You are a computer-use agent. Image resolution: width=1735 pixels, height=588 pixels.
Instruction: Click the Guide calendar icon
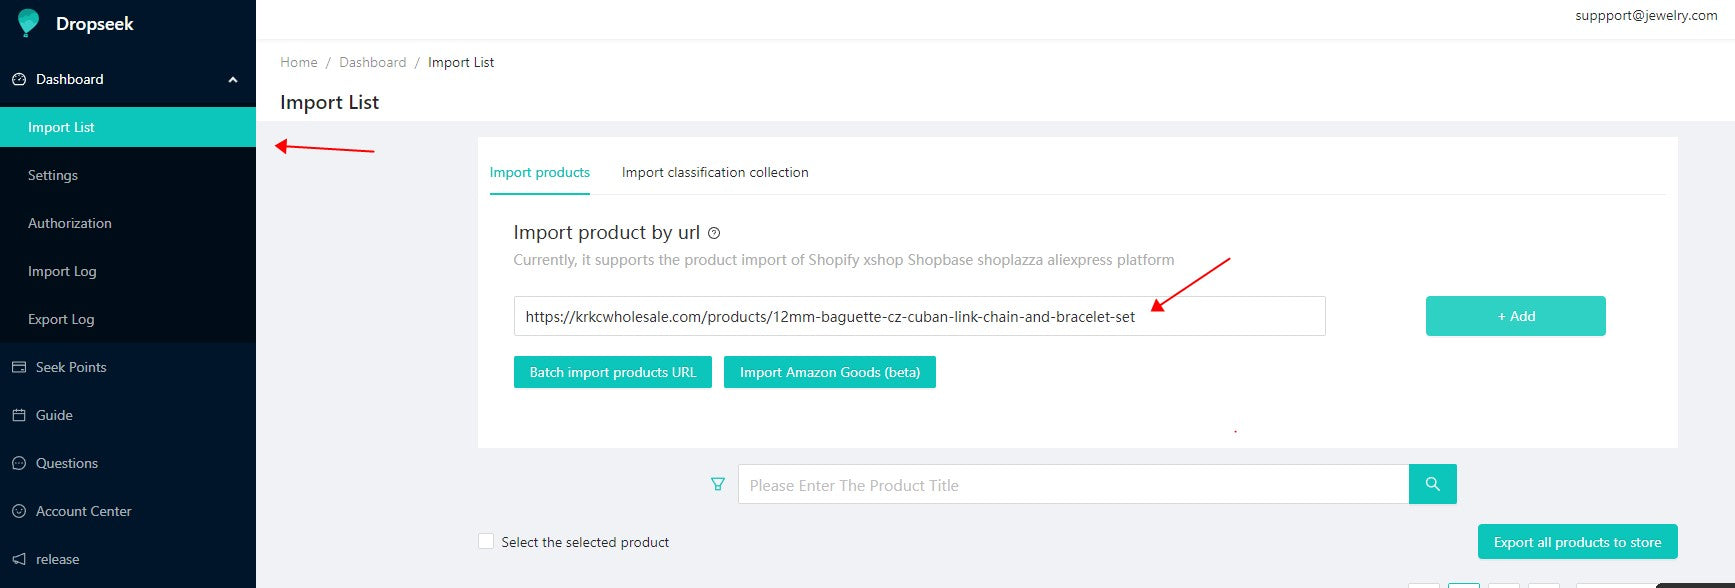pos(18,415)
